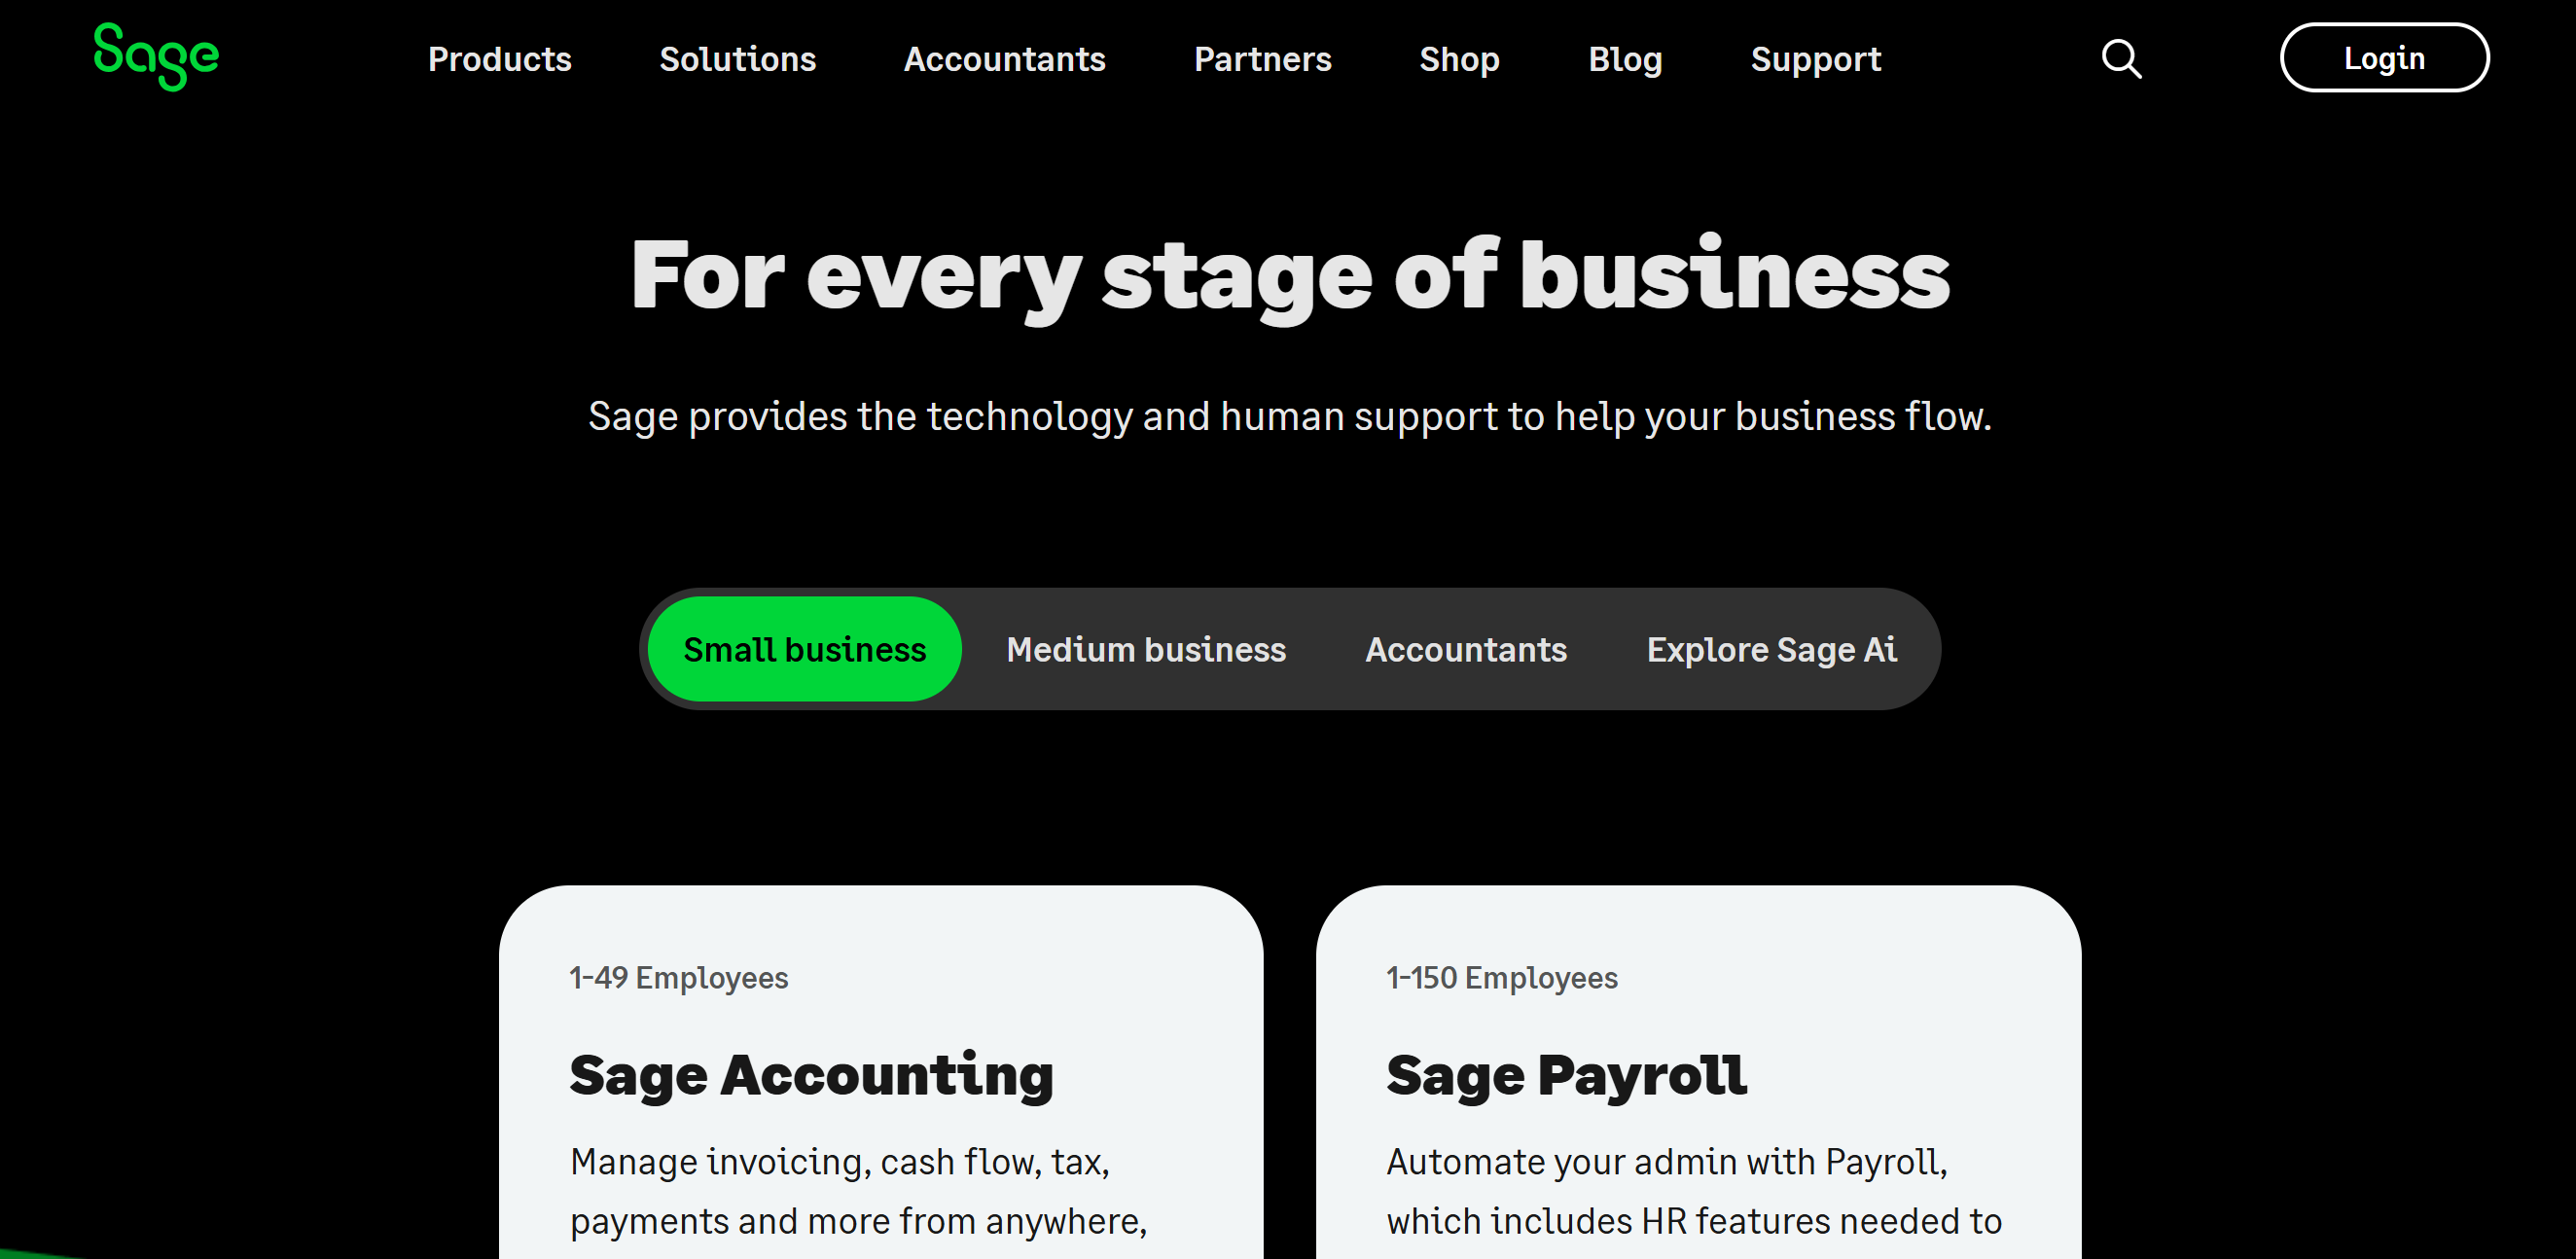Screen dimensions: 2576x1259
Task: Click the Sage Payroll card heading
Action: pyautogui.click(x=1567, y=1076)
